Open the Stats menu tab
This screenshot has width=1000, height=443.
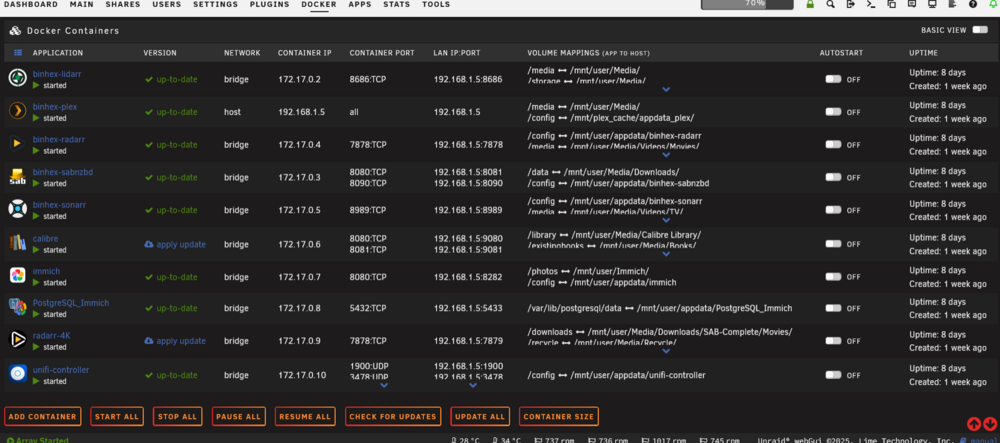pos(397,4)
